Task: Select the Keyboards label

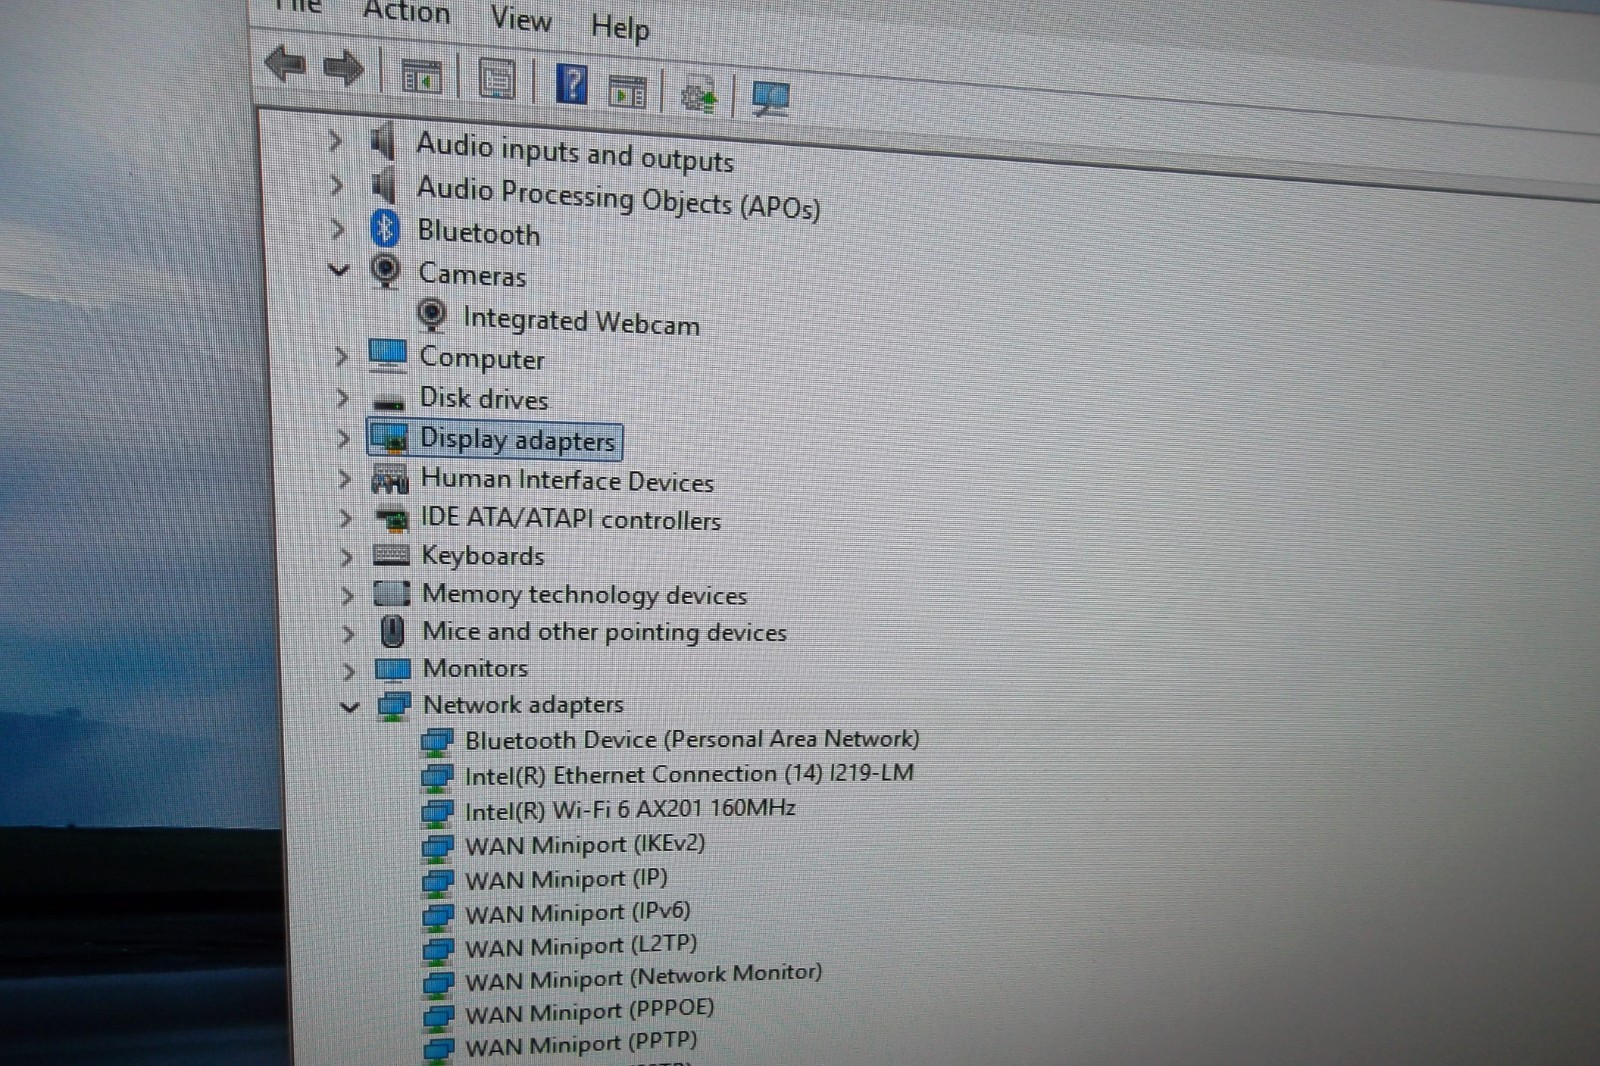Action: (x=483, y=556)
